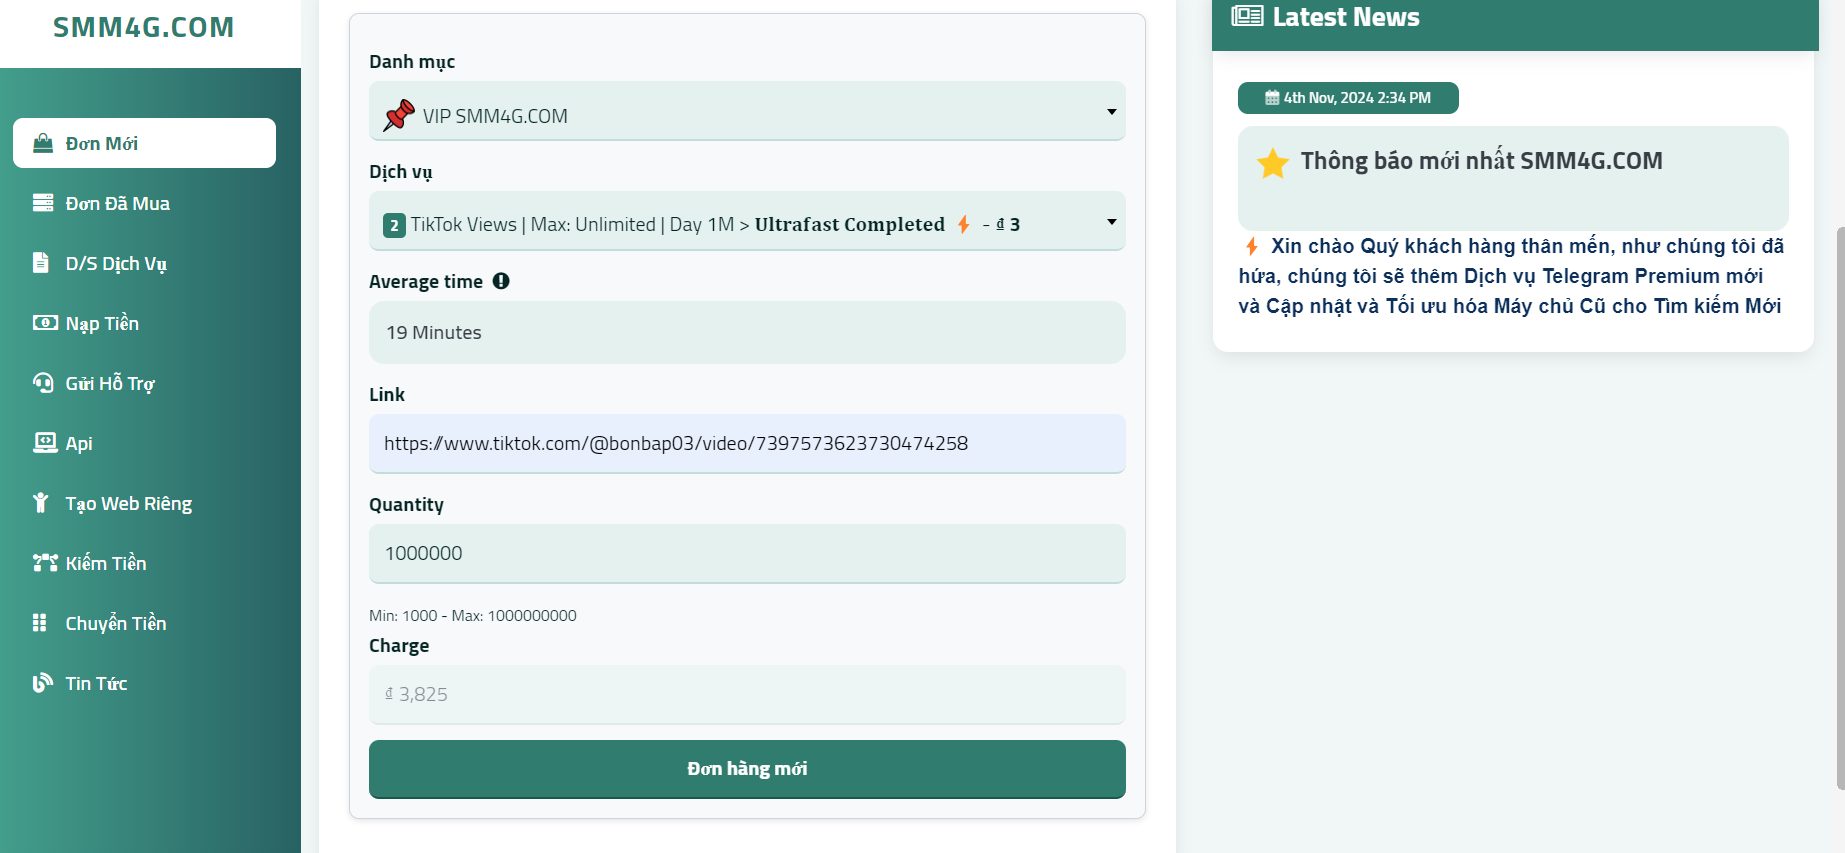Click the SMM4G.COM logo
The width and height of the screenshot is (1845, 853).
click(x=144, y=27)
